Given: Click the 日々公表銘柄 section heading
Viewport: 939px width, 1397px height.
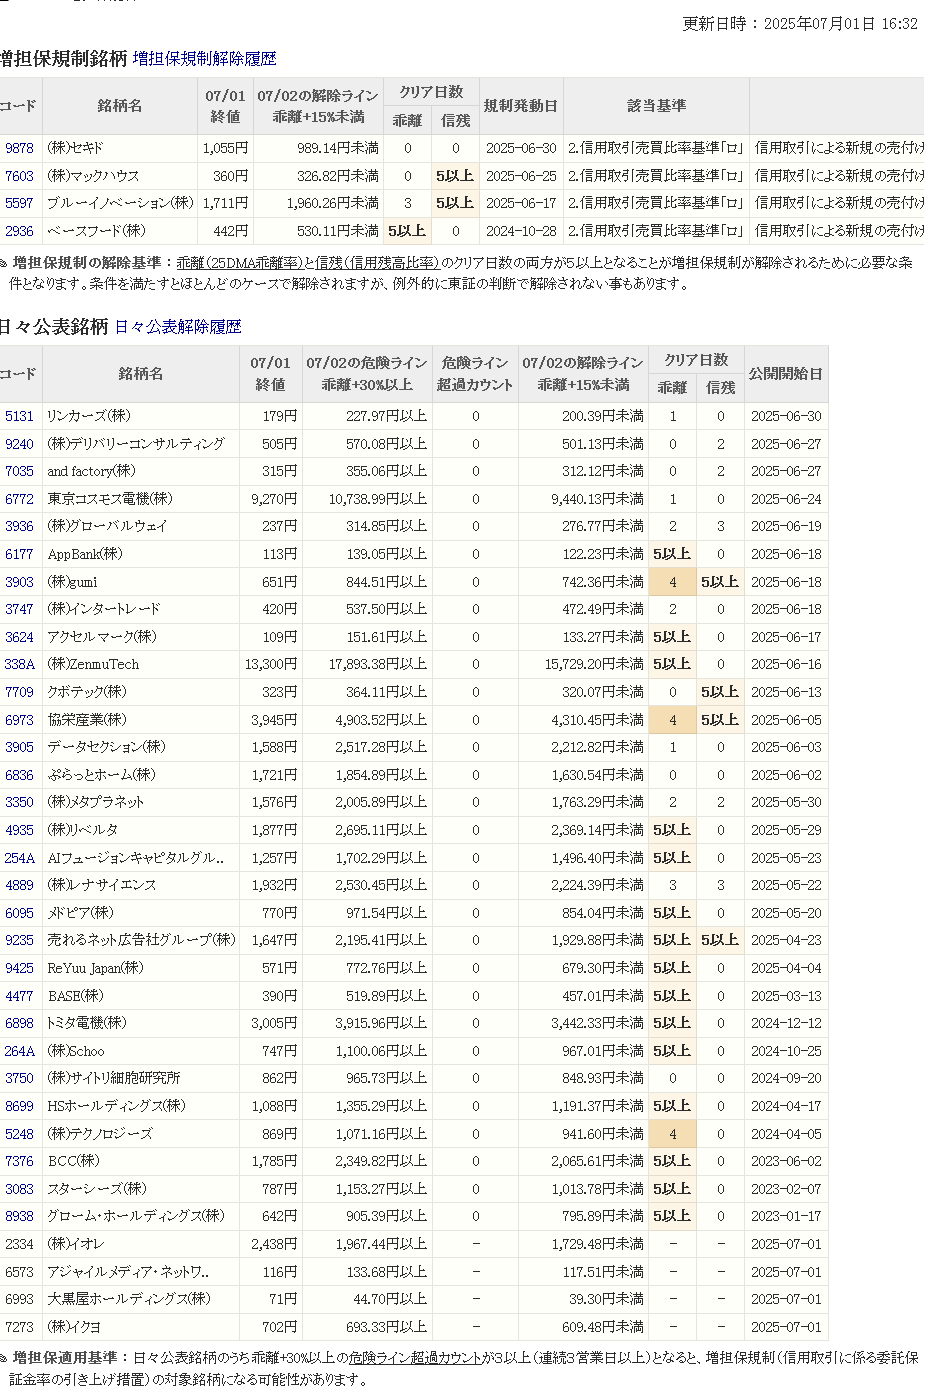Looking at the screenshot, I should (54, 327).
